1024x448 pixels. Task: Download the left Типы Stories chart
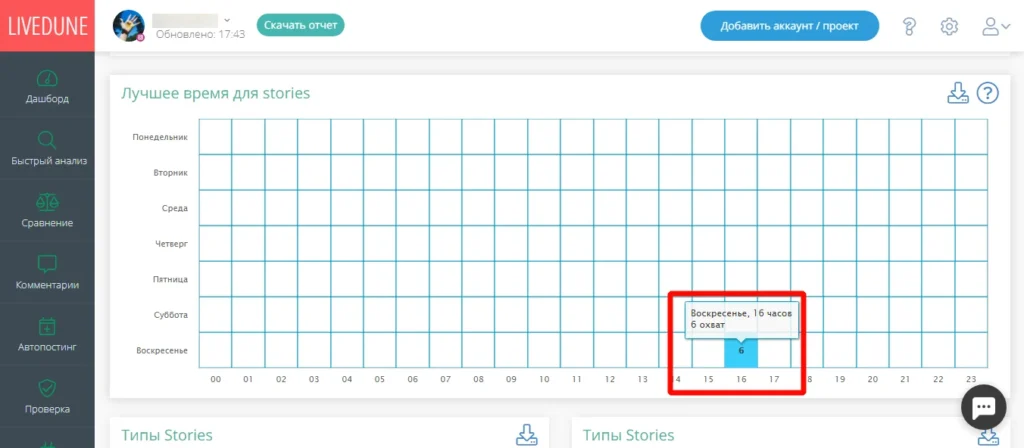coord(526,434)
